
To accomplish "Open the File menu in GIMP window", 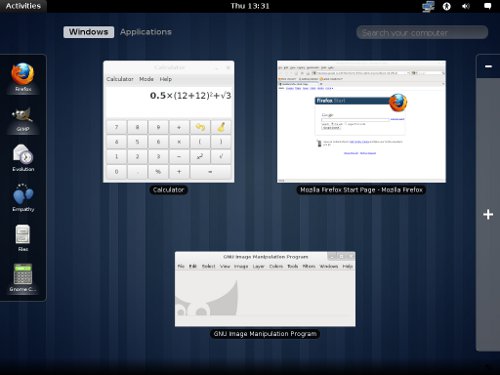I will (x=181, y=266).
